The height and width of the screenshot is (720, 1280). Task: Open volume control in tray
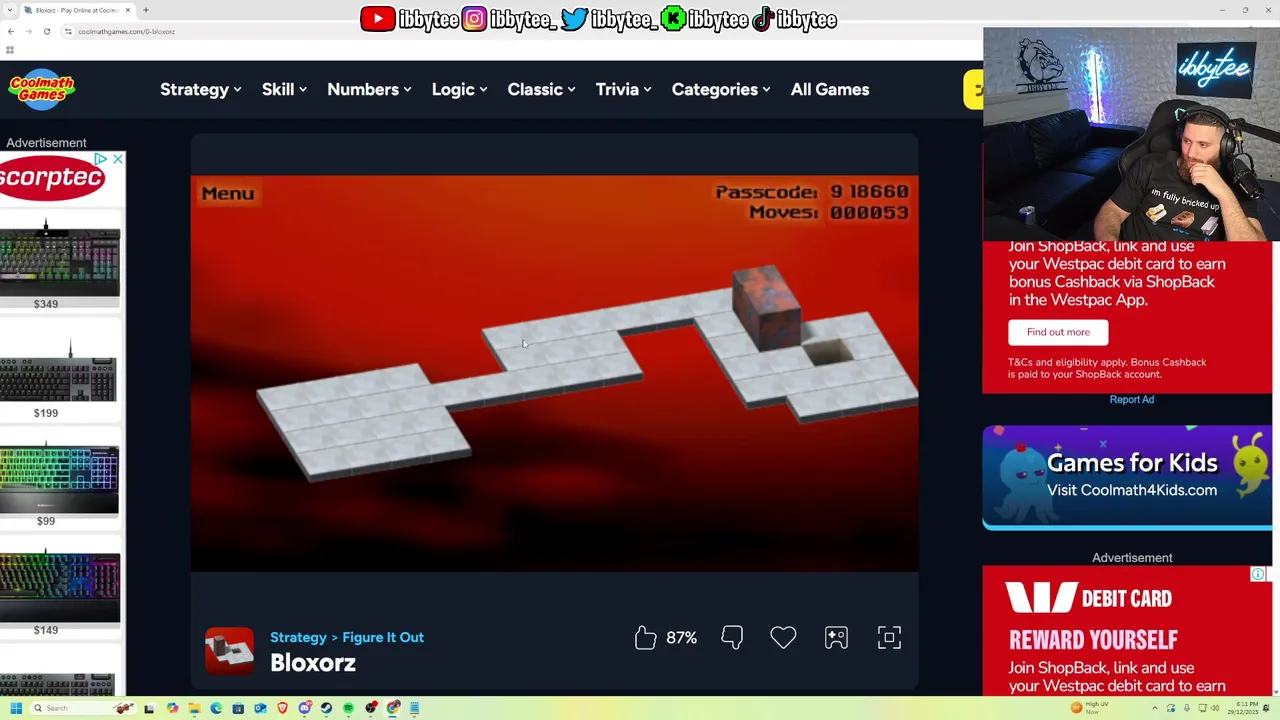(x=1215, y=708)
